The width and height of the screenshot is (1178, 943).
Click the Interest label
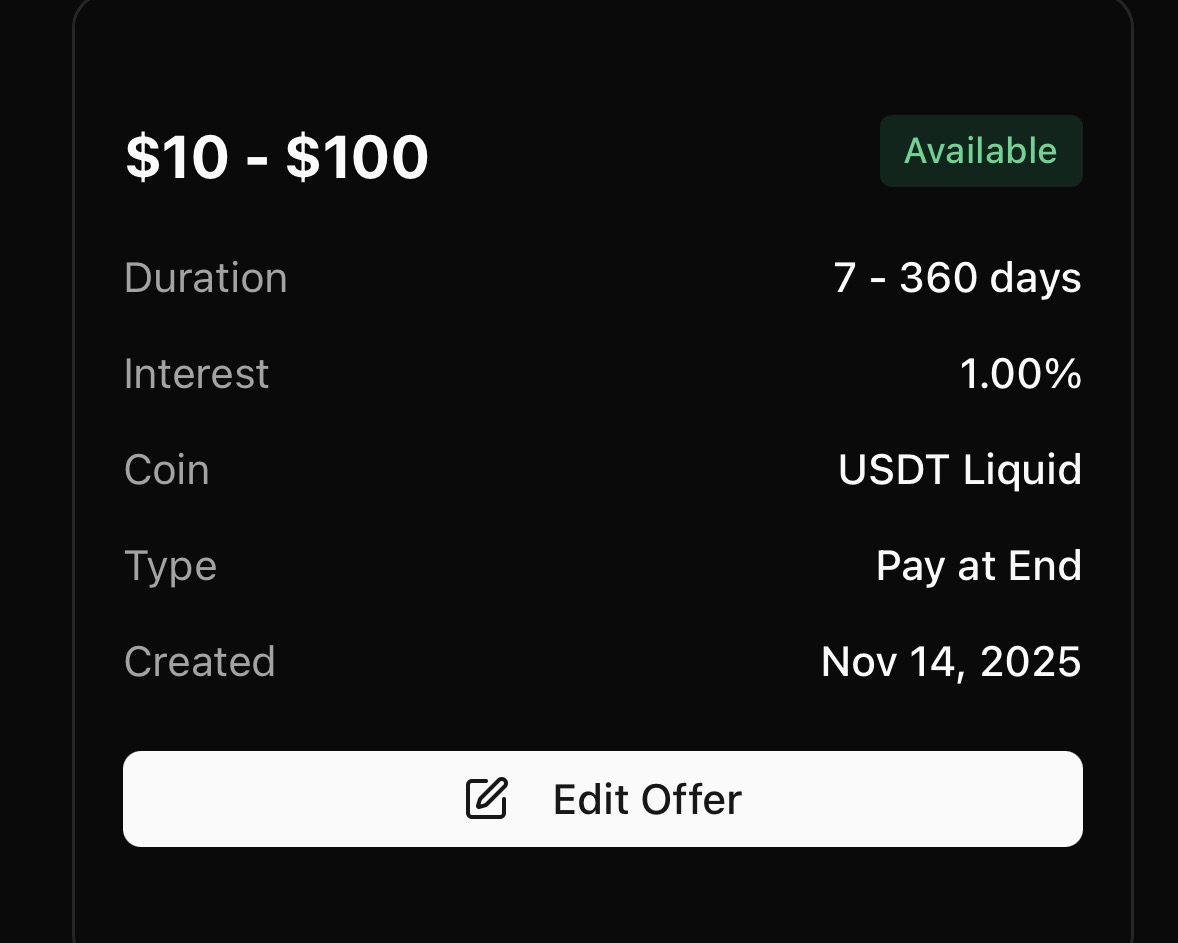(x=196, y=374)
